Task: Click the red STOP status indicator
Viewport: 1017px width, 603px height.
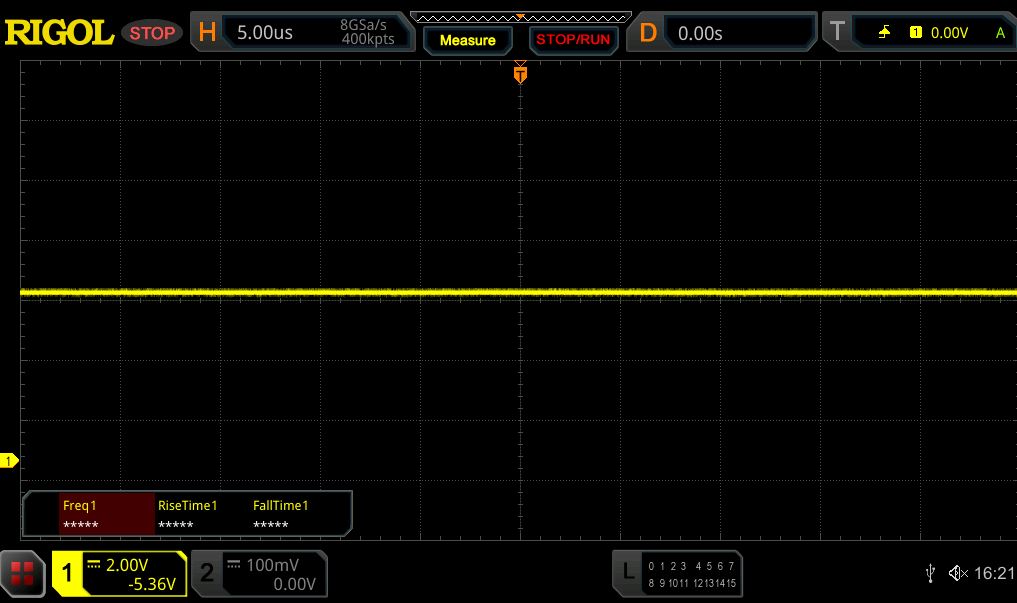Action: (152, 33)
